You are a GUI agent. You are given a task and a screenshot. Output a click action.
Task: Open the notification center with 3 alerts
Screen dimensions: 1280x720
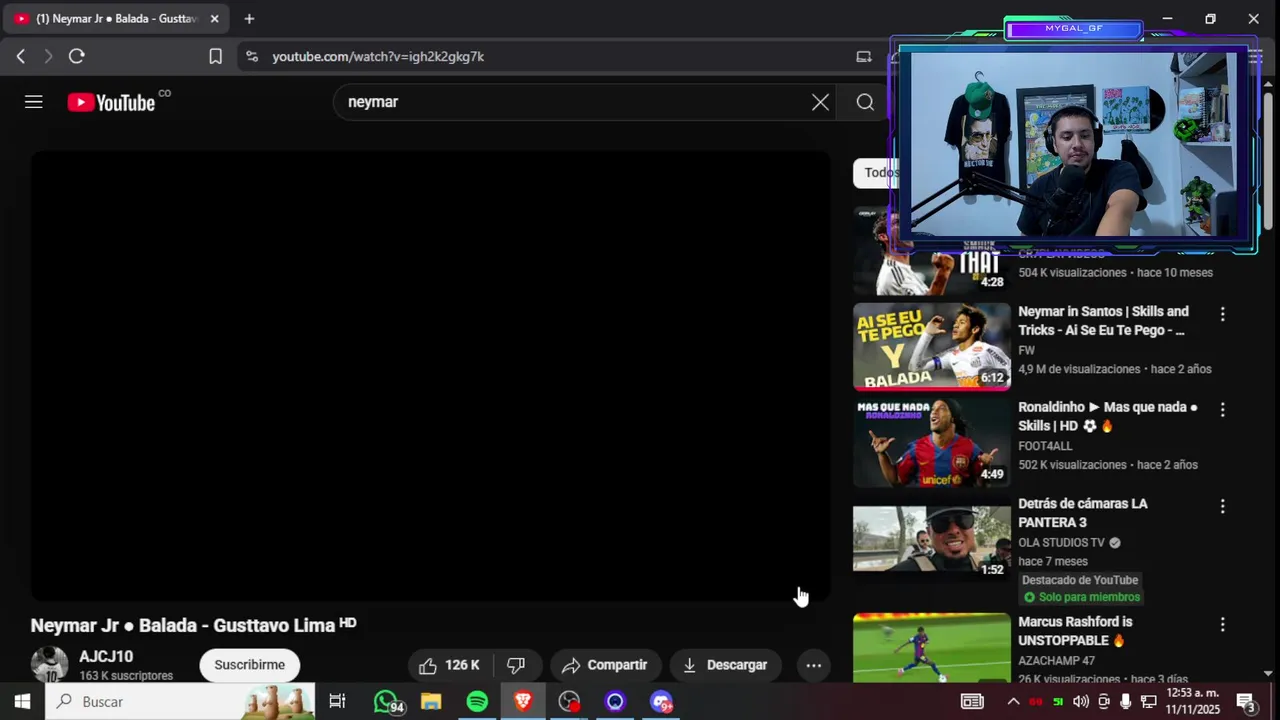tap(1246, 702)
